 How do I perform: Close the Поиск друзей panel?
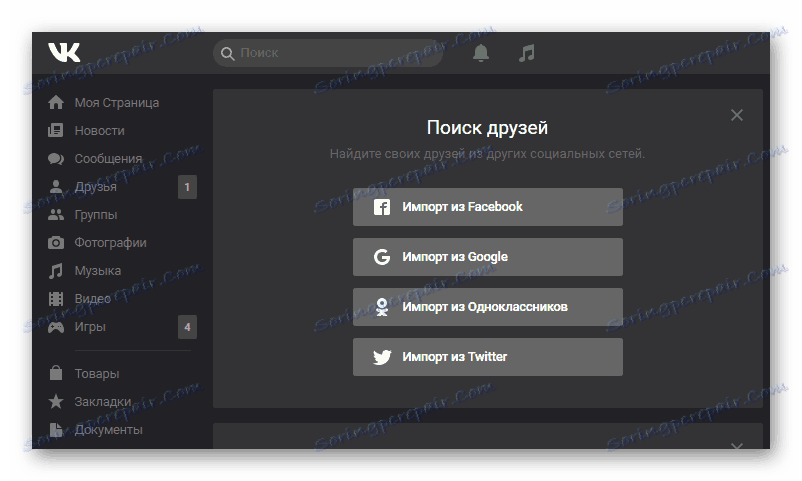[x=737, y=115]
